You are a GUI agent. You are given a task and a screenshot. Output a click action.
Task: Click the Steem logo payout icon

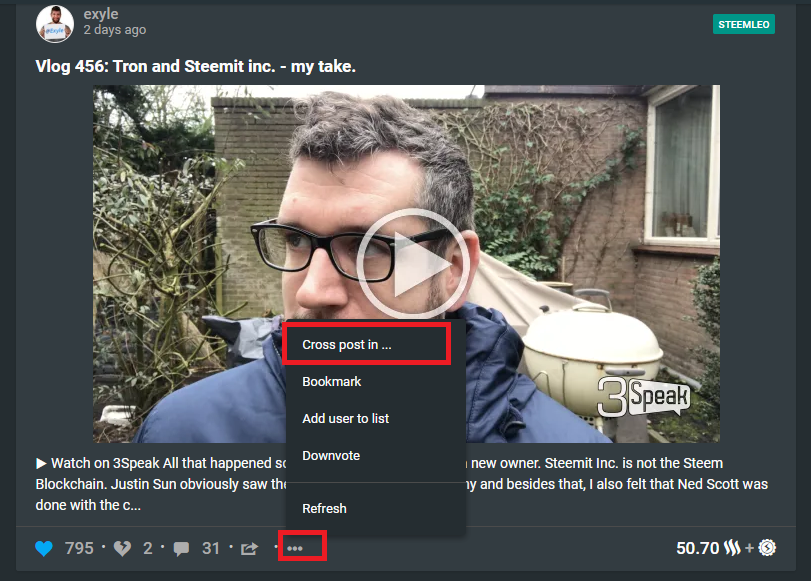[x=732, y=547]
